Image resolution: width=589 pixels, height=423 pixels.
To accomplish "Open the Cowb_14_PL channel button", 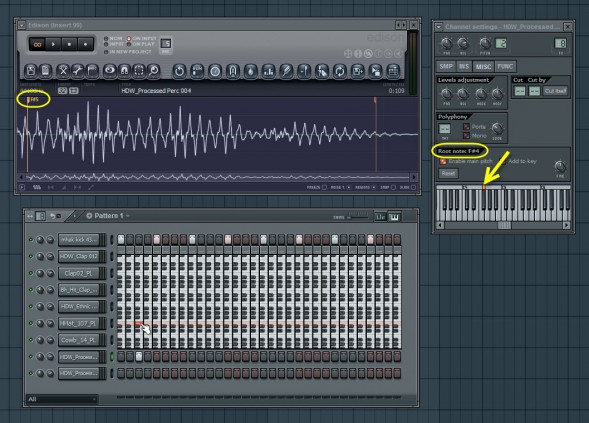I will pyautogui.click(x=79, y=340).
